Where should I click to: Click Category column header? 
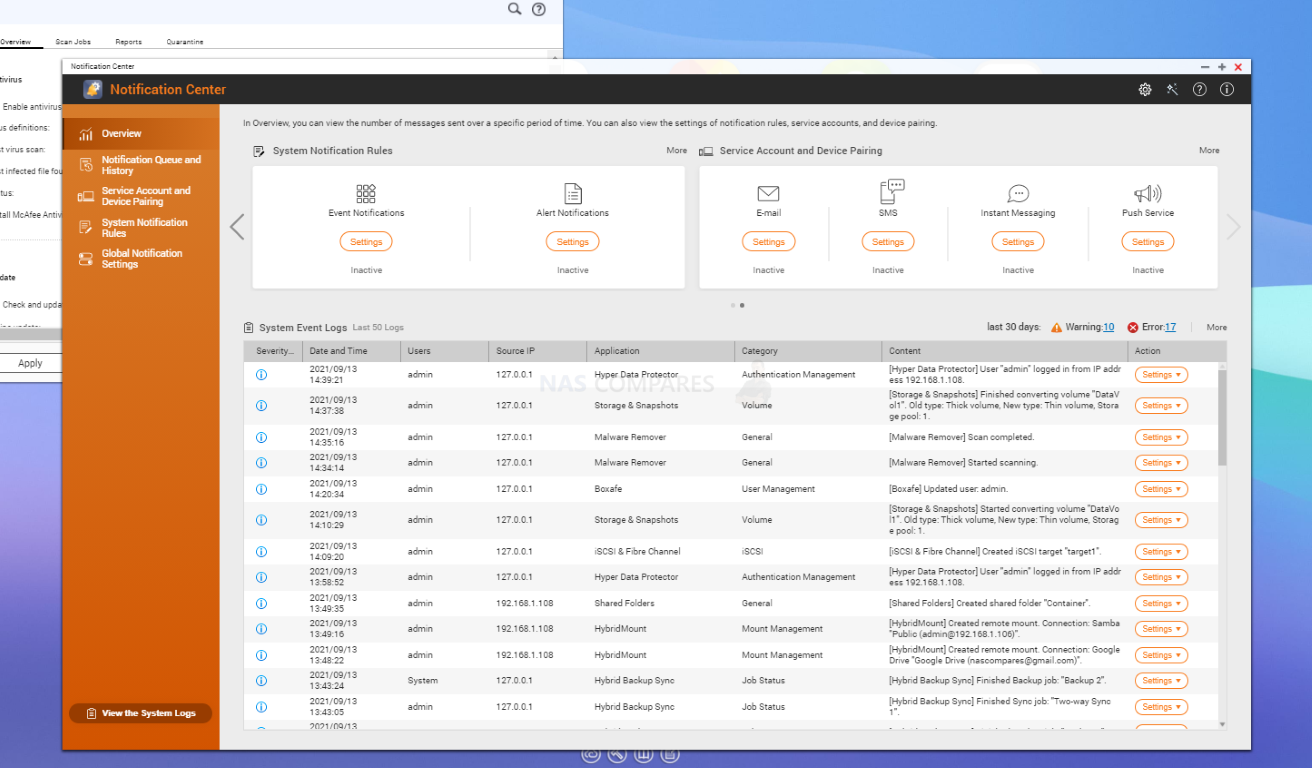pos(808,351)
